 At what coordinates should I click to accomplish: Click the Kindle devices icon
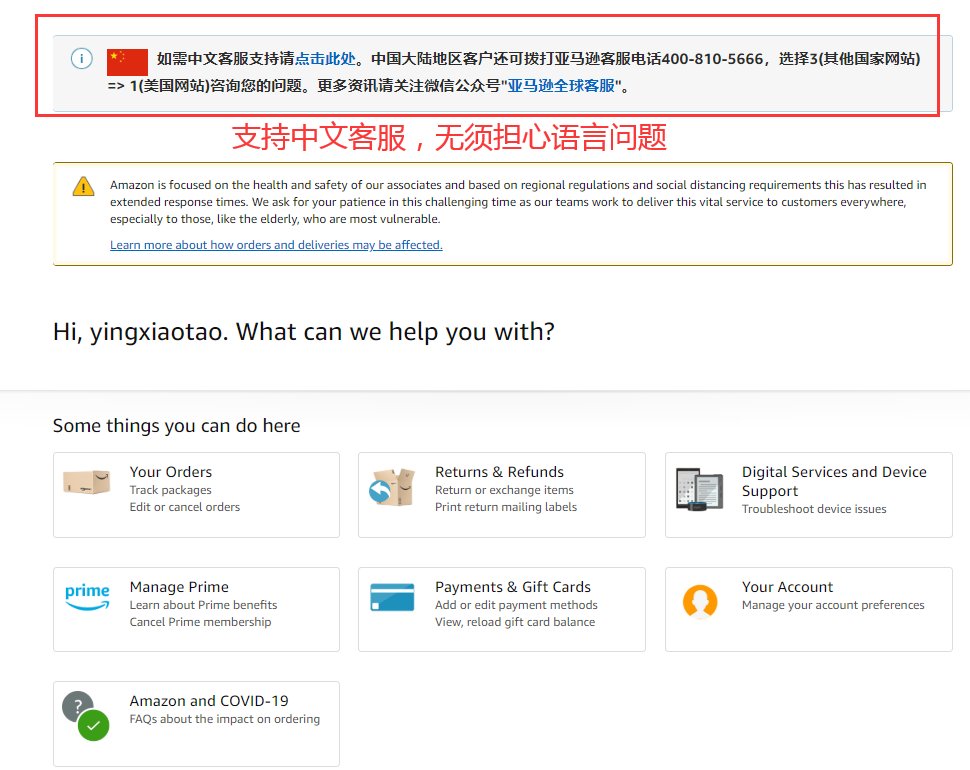coord(700,489)
